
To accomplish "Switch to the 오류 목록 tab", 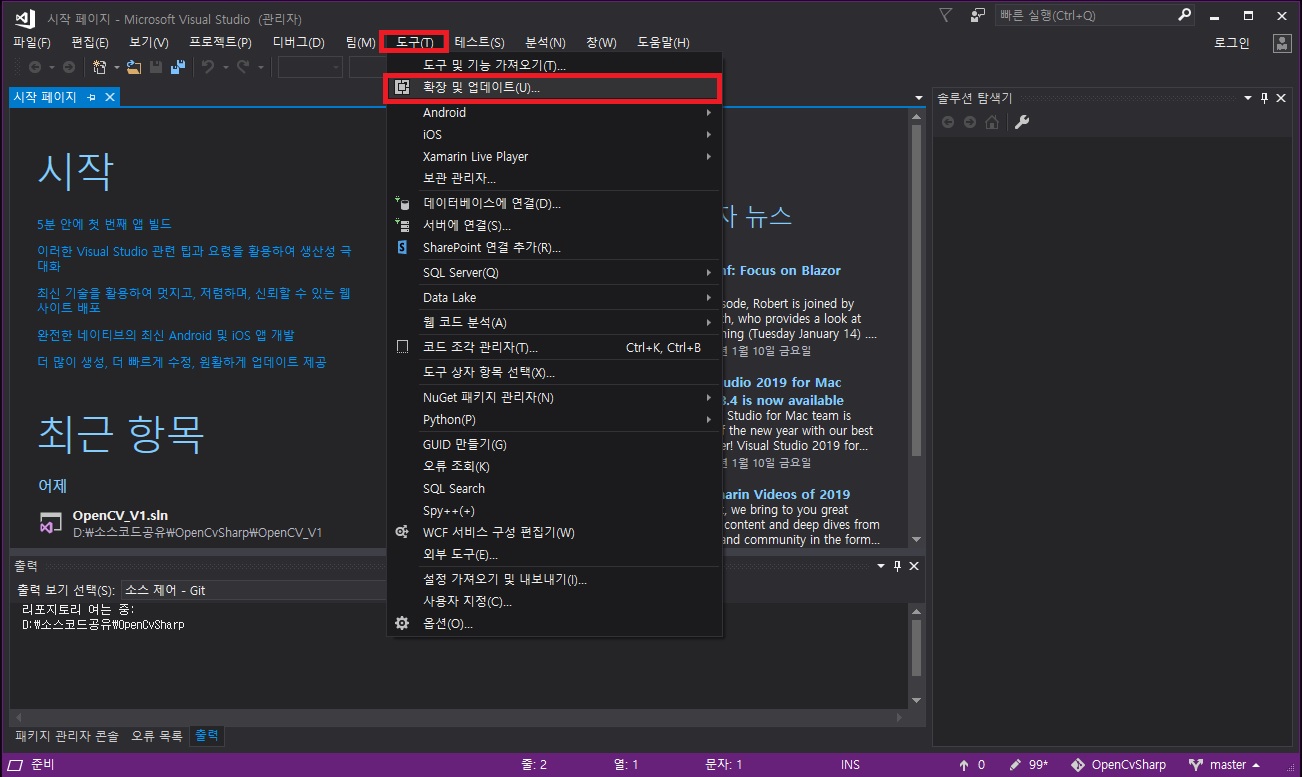I will pyautogui.click(x=157, y=736).
